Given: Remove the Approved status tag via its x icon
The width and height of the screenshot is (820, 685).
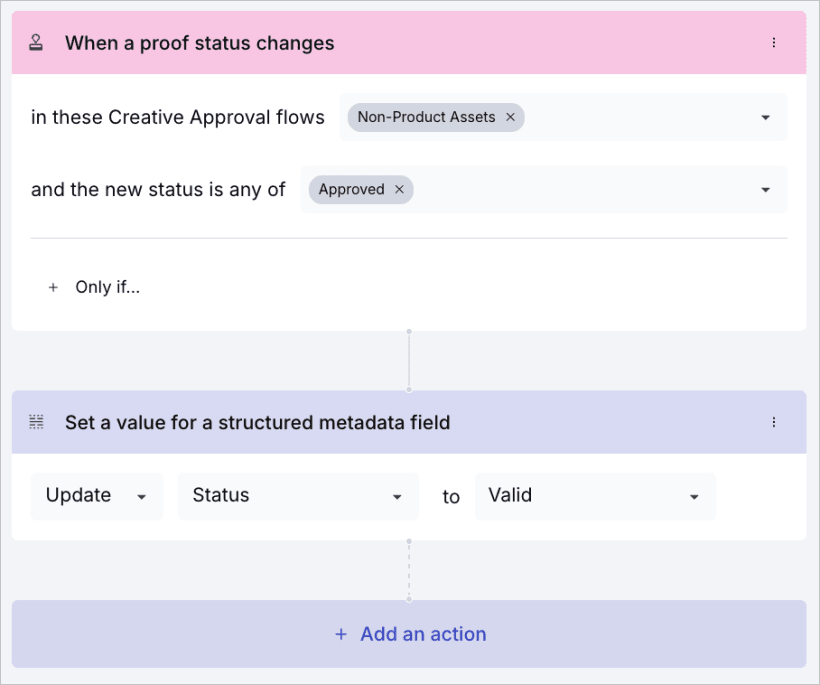Looking at the screenshot, I should [x=399, y=189].
